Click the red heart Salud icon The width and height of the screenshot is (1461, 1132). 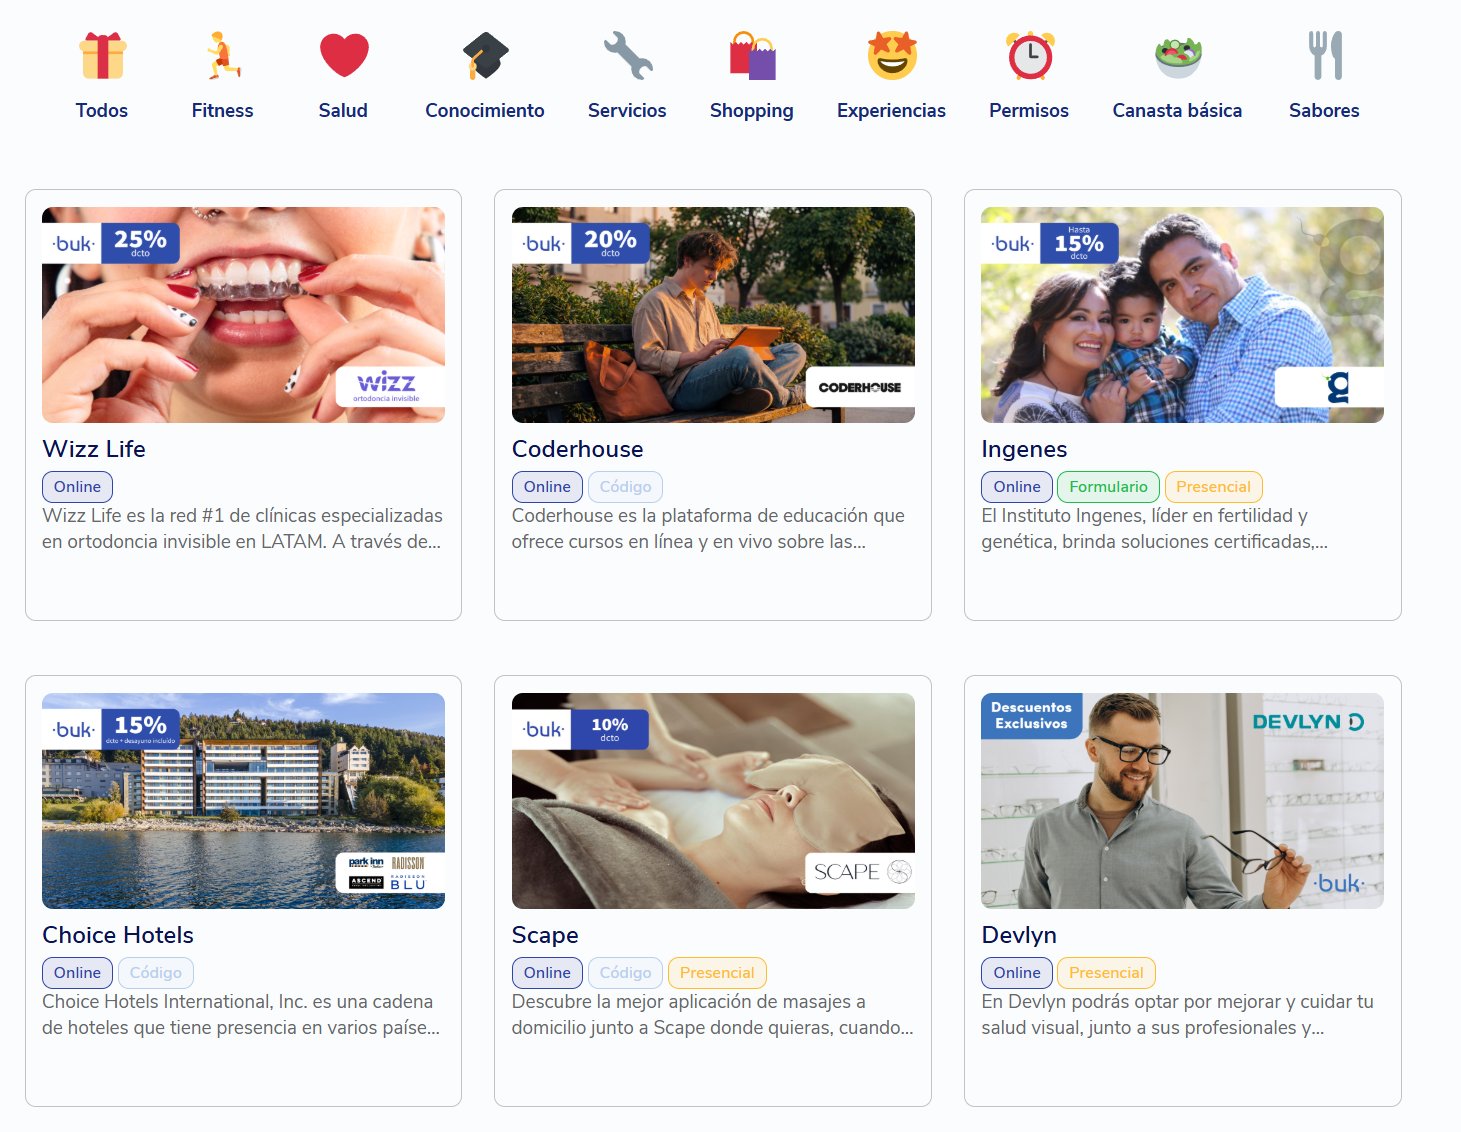point(344,55)
